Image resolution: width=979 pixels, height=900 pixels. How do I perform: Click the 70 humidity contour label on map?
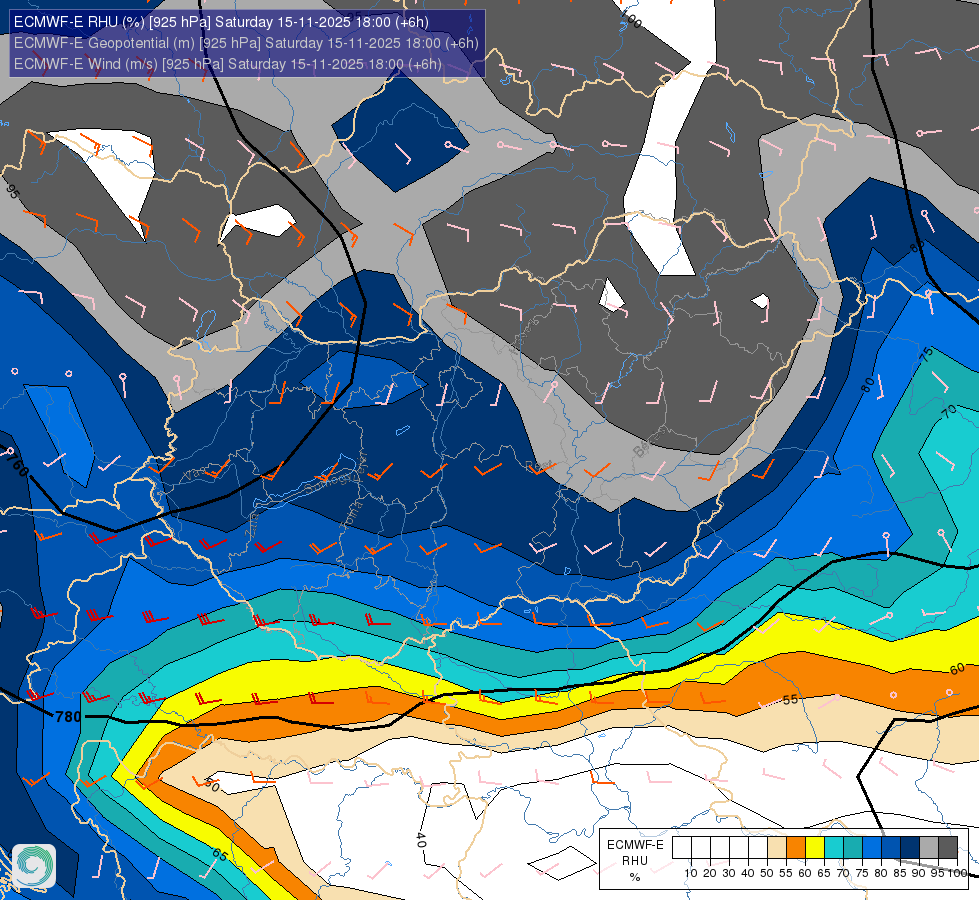click(x=950, y=412)
